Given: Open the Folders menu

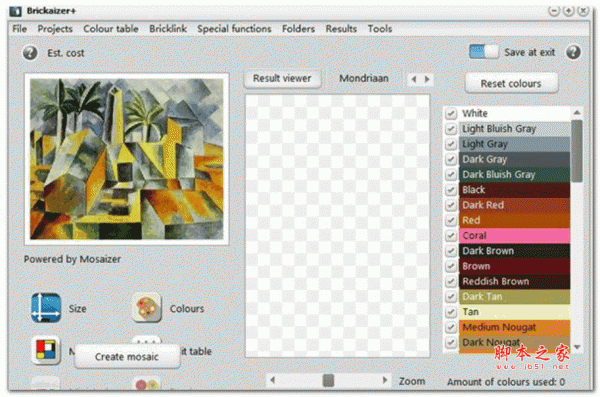Looking at the screenshot, I should tap(298, 29).
